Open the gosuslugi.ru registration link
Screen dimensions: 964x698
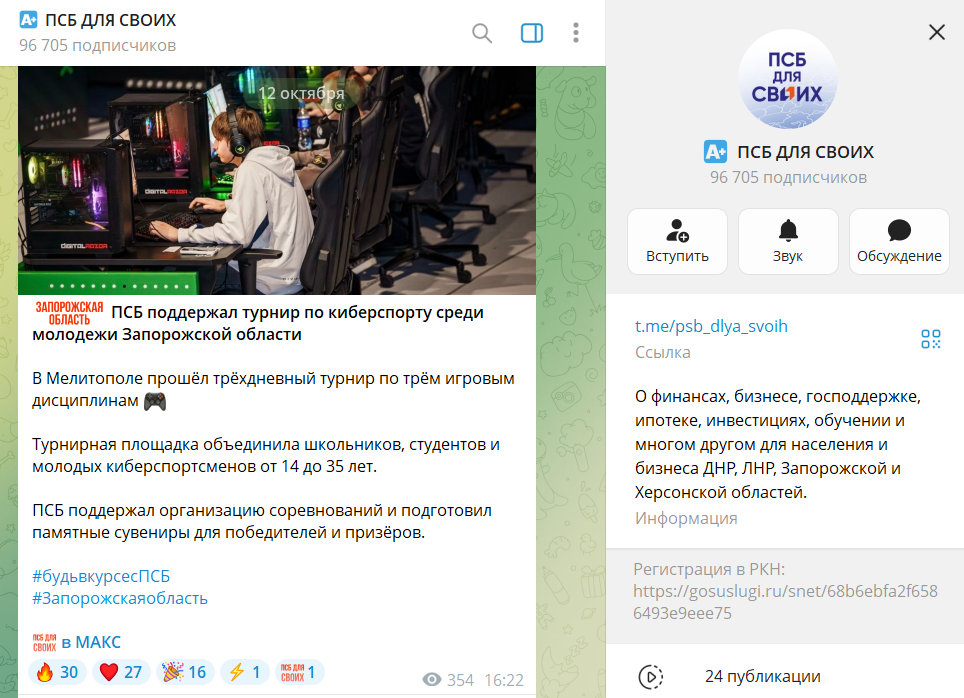785,602
